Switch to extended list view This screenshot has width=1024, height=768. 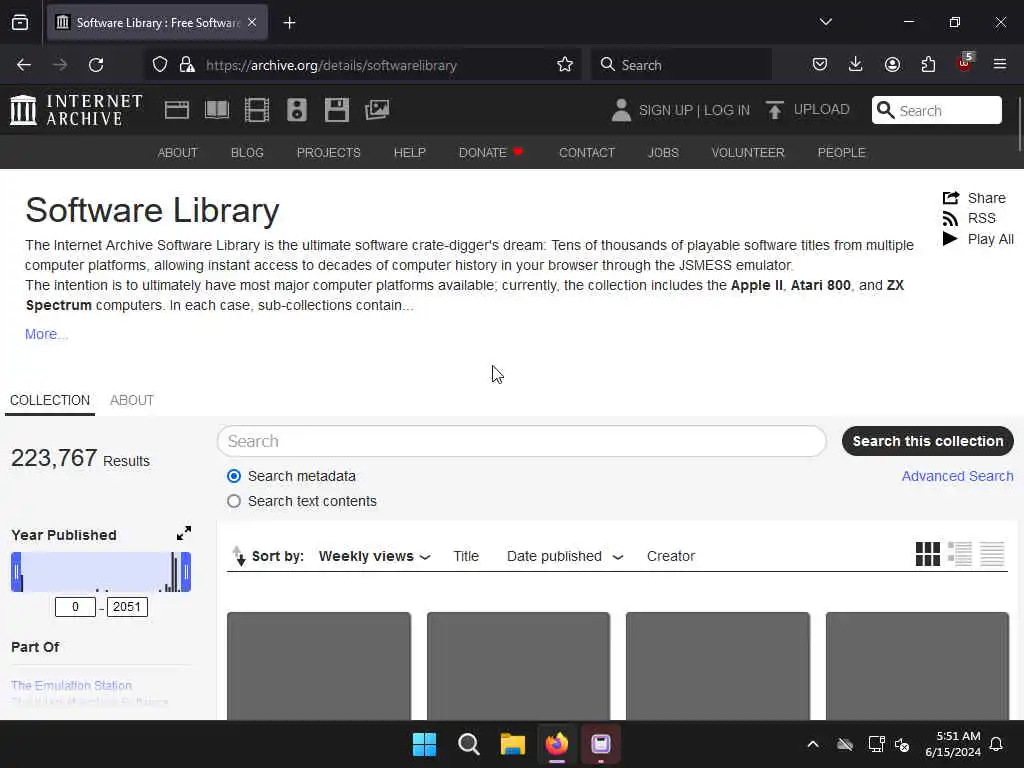[x=960, y=554]
